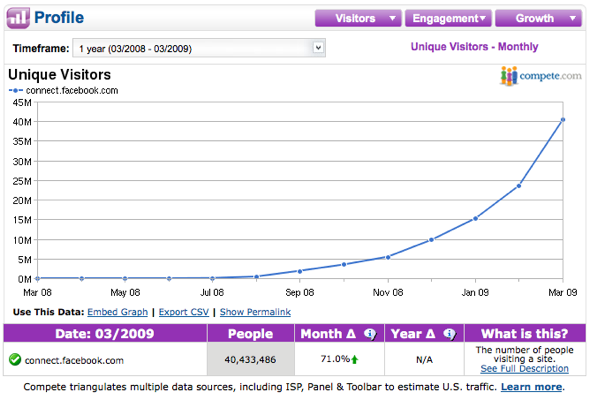Viewport: 590px width, 393px height.
Task: Open the Visitors dropdown menu
Action: coord(358,18)
